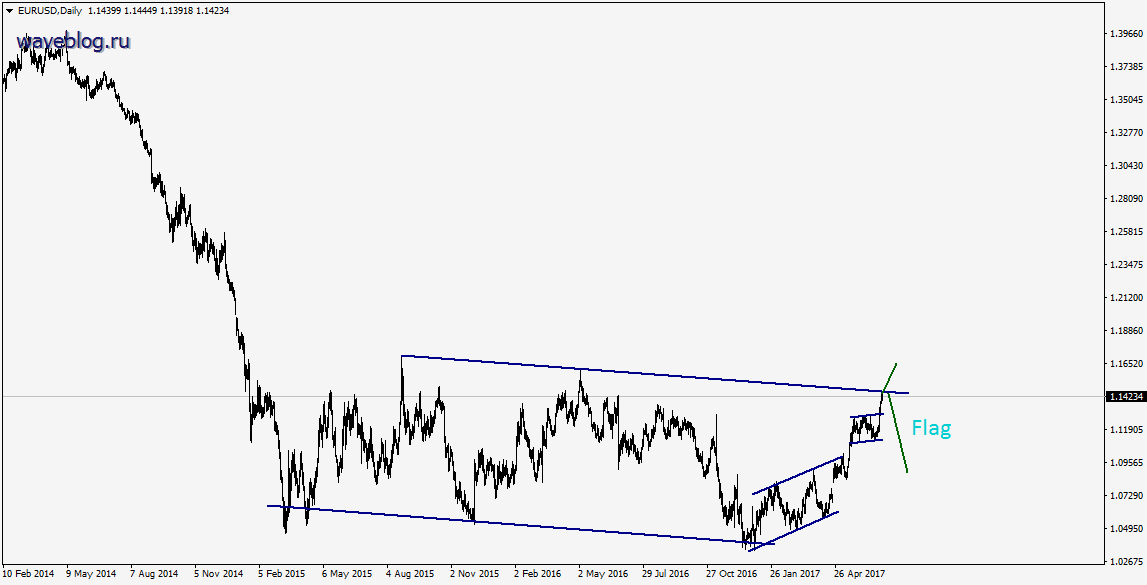Screen dimensions: 1147x585
Task: Click price level 1.16520 on the scale
Action: pyautogui.click(x=1125, y=363)
